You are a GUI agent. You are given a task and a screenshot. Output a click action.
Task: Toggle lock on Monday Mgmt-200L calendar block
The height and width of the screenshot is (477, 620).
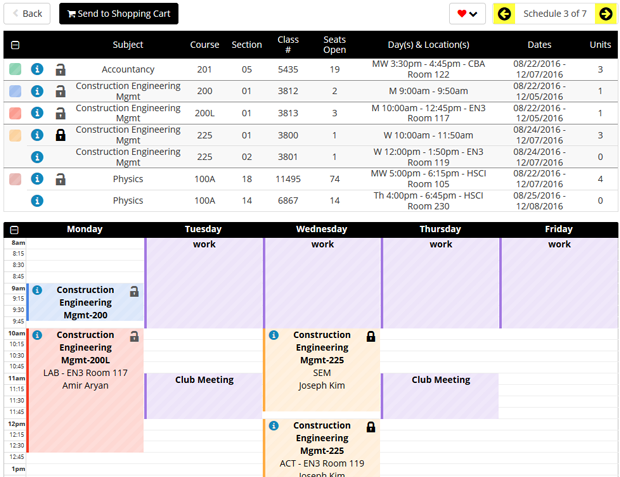click(134, 336)
